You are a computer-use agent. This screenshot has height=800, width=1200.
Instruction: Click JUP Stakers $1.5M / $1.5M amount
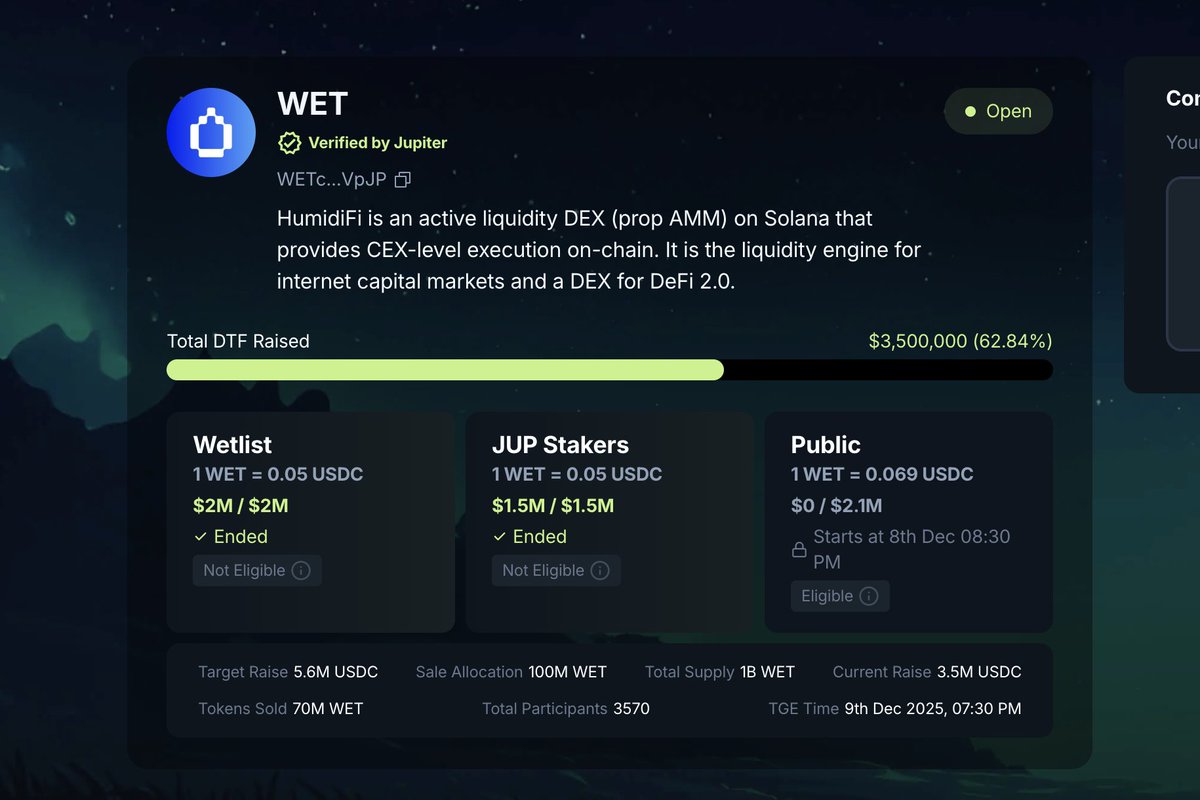(x=553, y=506)
